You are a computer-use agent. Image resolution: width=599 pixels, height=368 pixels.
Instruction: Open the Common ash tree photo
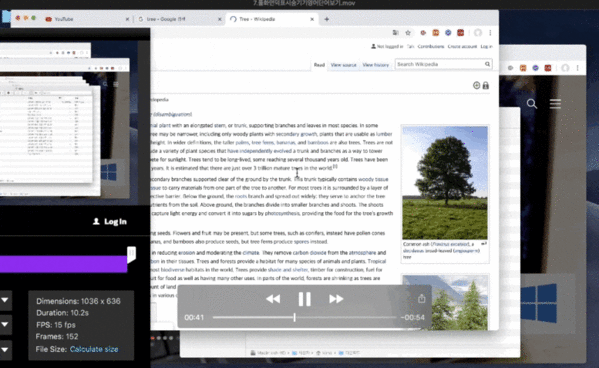point(445,183)
